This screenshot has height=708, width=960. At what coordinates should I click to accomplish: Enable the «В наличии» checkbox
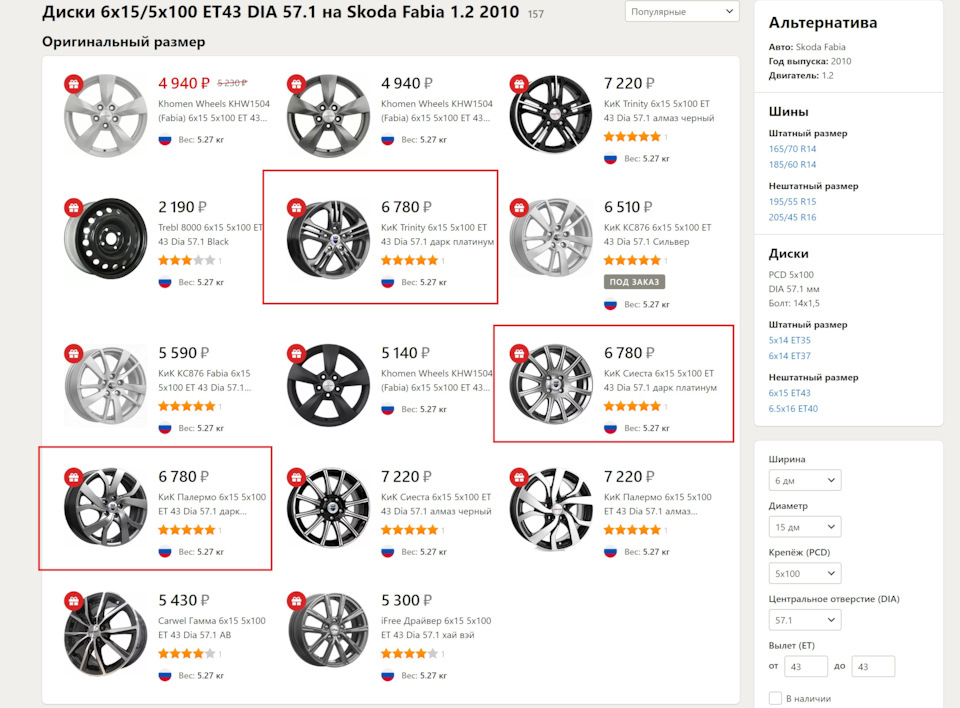pos(775,698)
